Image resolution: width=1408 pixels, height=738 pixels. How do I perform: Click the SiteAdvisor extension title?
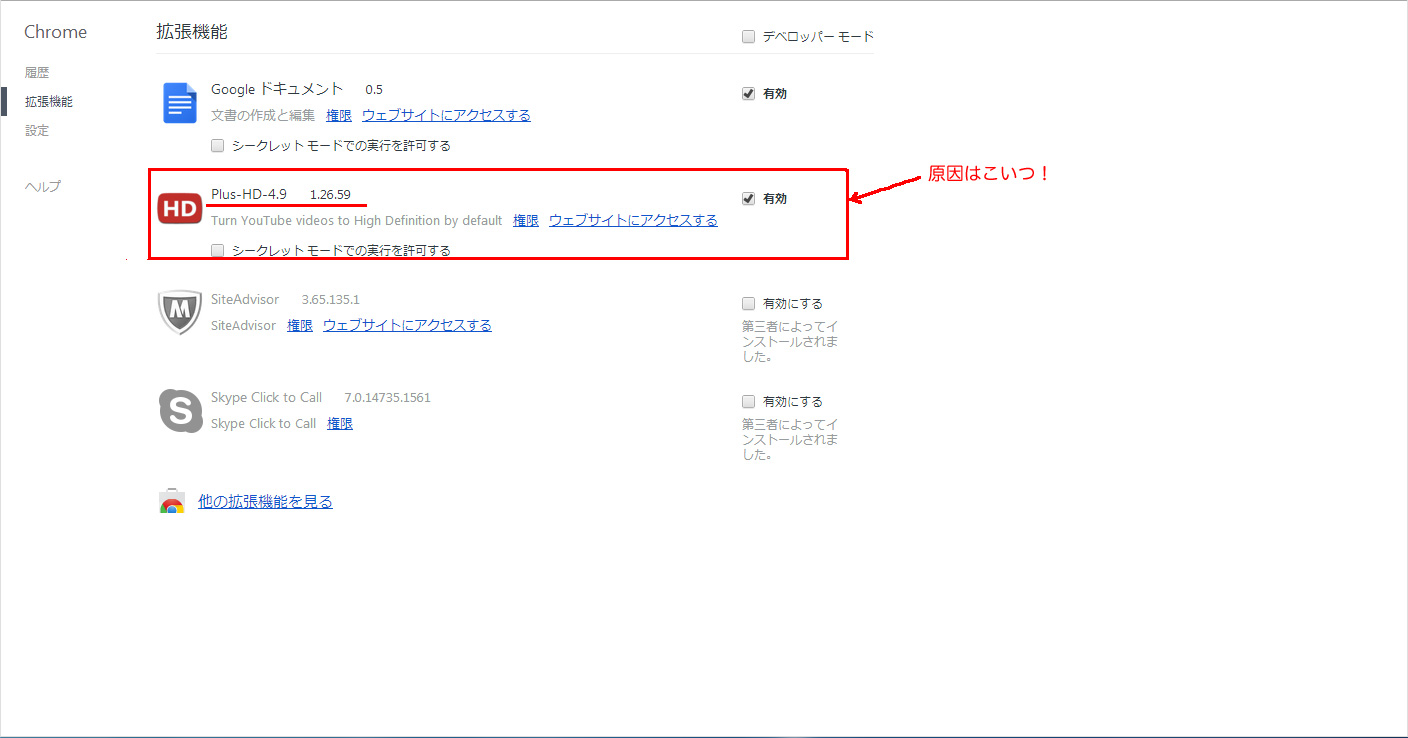coord(245,299)
